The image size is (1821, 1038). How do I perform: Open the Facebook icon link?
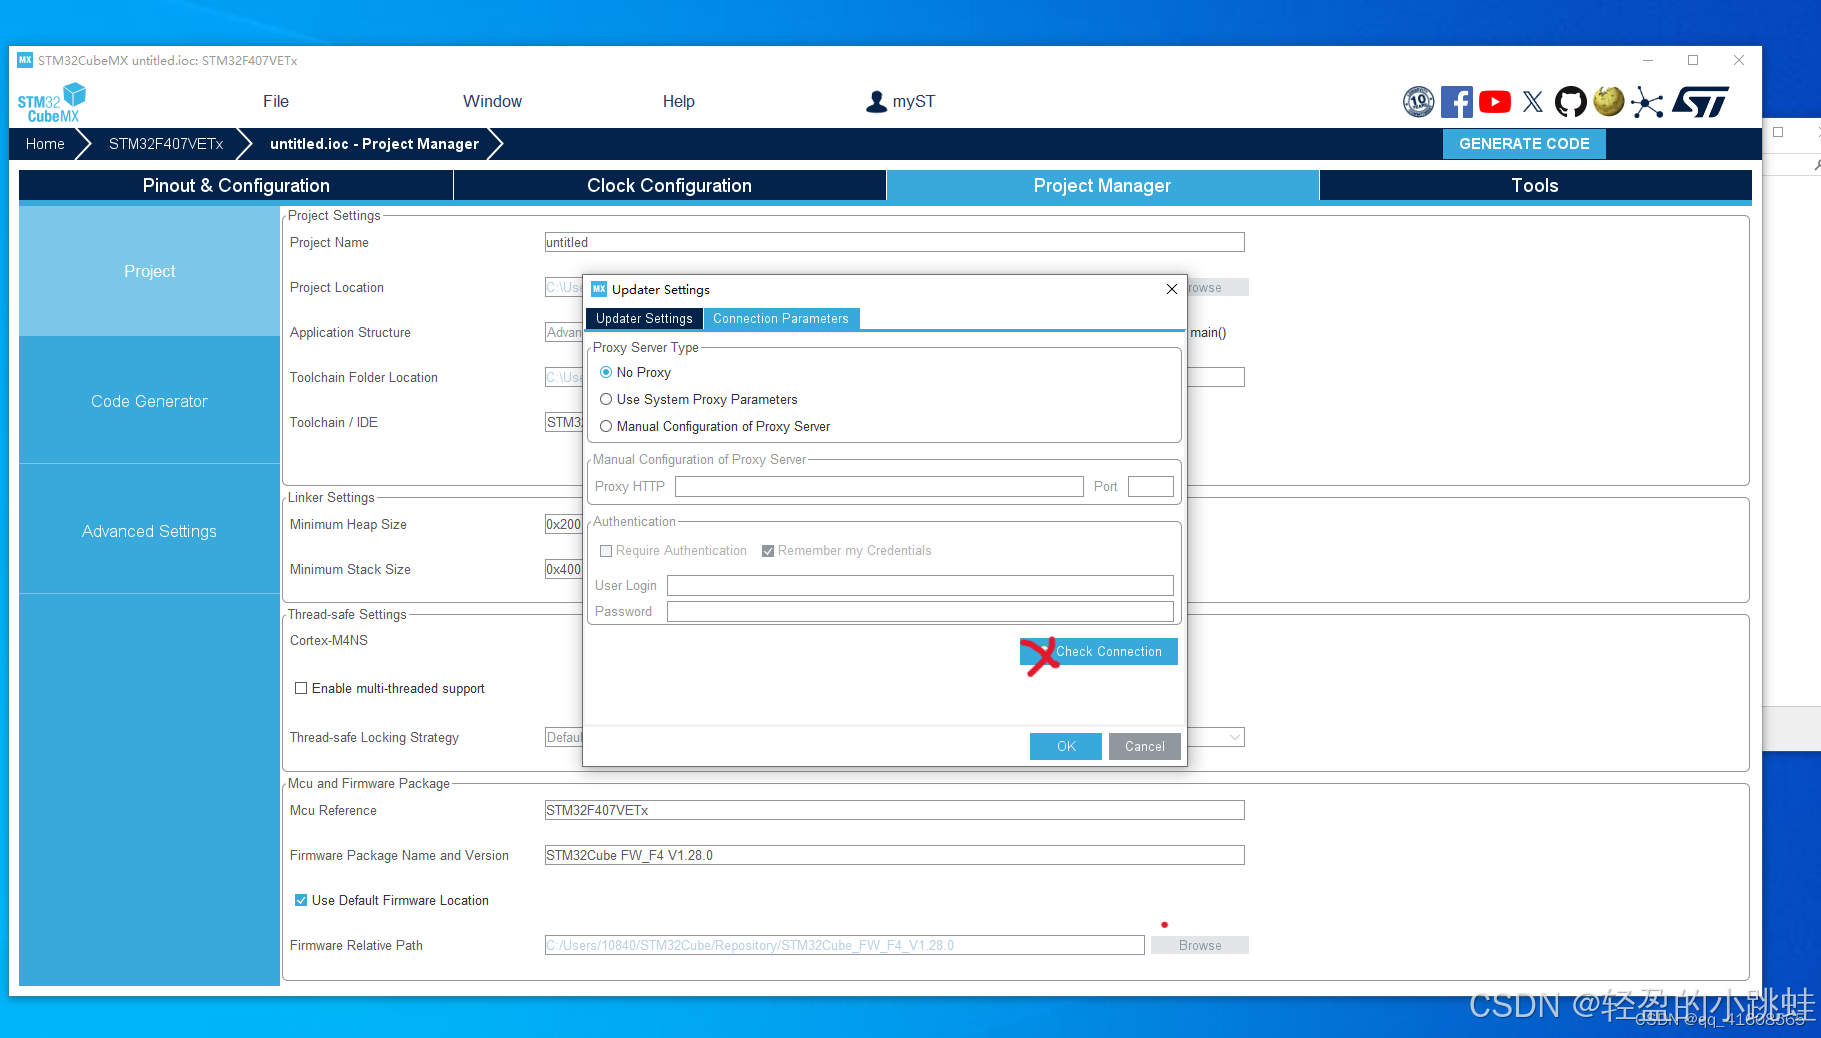pyautogui.click(x=1456, y=102)
